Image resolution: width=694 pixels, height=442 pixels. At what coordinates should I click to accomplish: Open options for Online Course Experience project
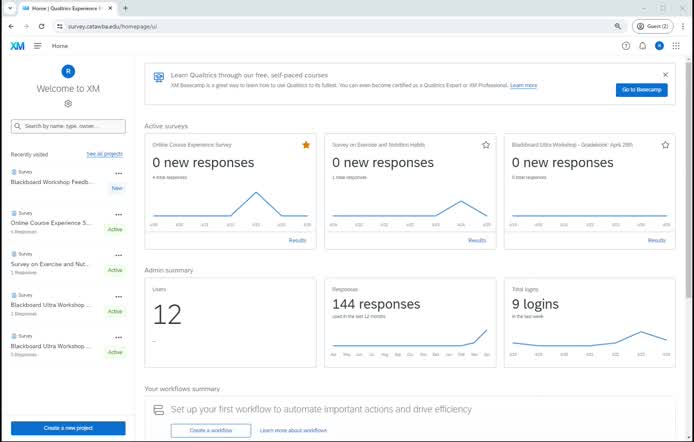pos(119,215)
